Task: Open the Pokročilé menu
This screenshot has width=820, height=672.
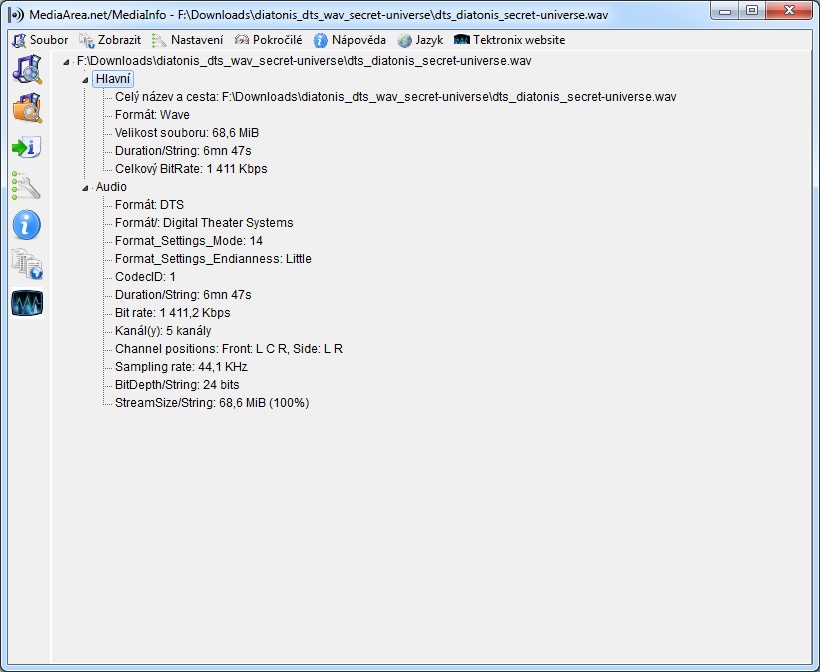Action: coord(269,40)
